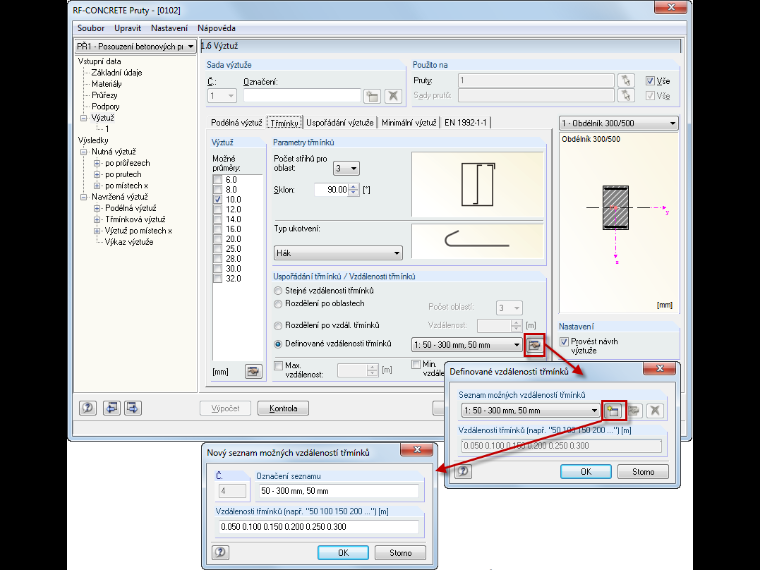
Task: Open the Nápověda menu
Action: [x=216, y=28]
